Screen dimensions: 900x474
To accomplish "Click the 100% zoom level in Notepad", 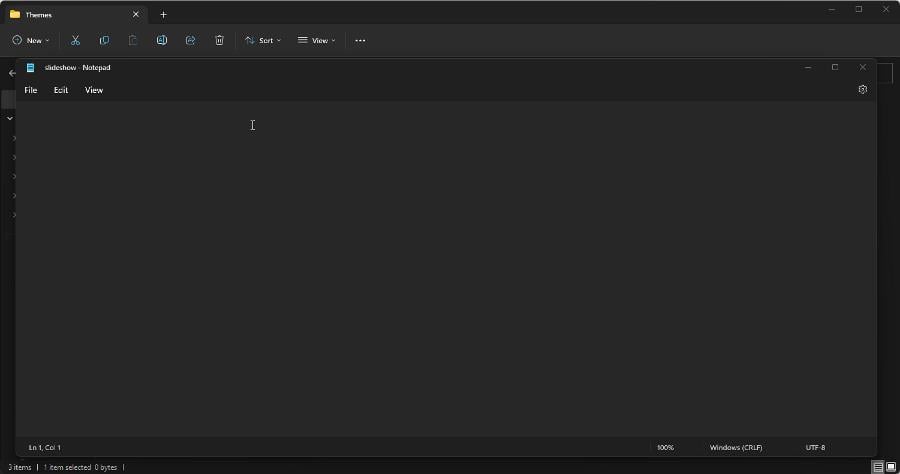I will [x=665, y=448].
